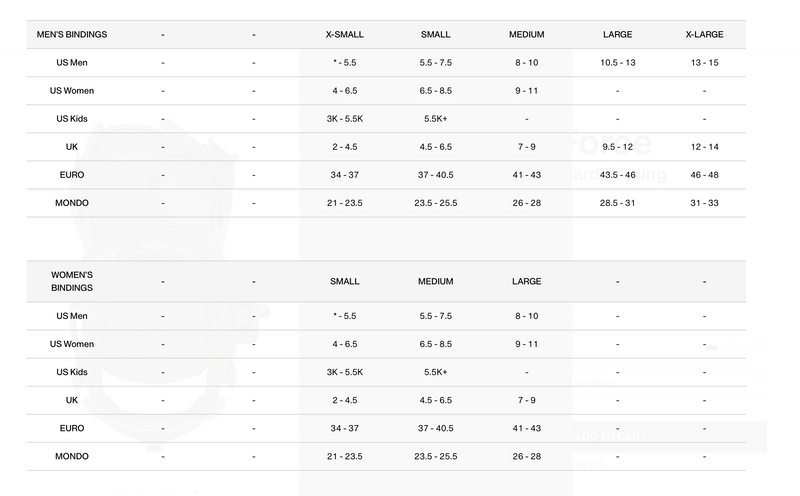
Task: Select the 46 - 48 EURO cell
Action: click(704, 175)
